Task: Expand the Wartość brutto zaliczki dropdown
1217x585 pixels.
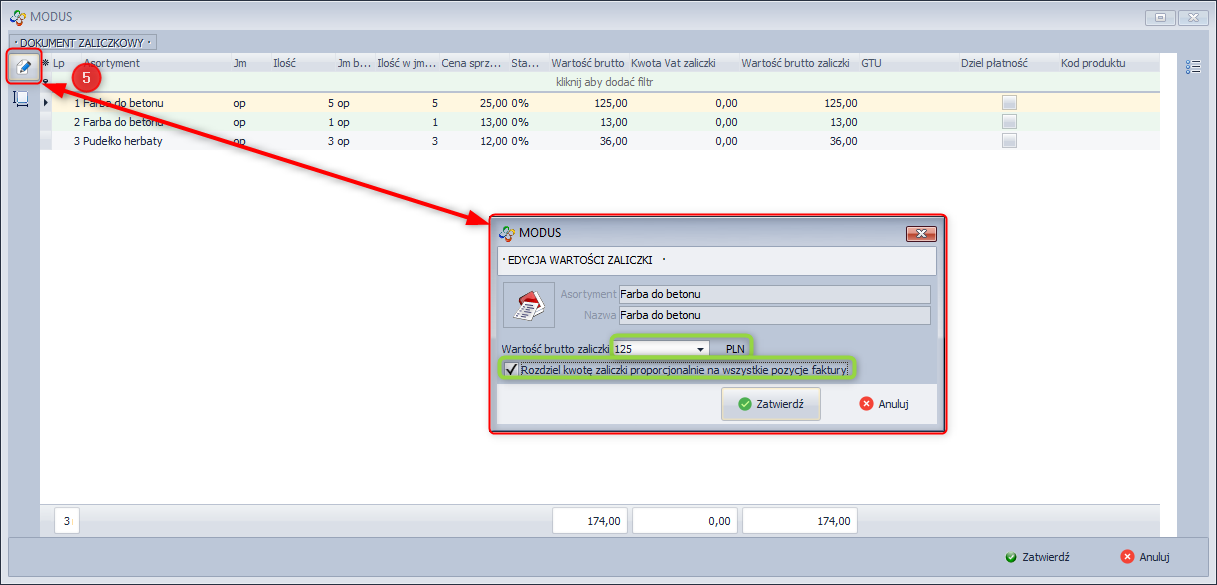Action: (x=701, y=349)
